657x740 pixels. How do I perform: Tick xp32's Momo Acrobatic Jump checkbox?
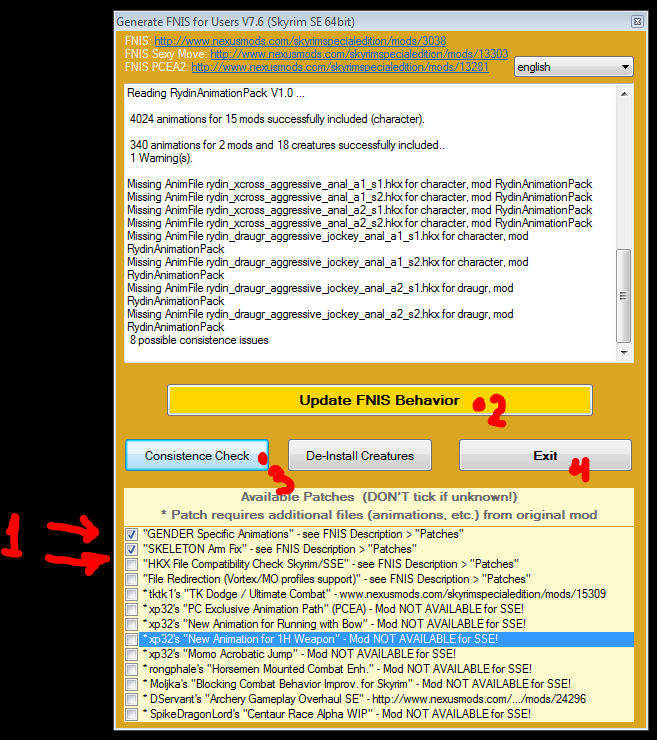coord(132,654)
